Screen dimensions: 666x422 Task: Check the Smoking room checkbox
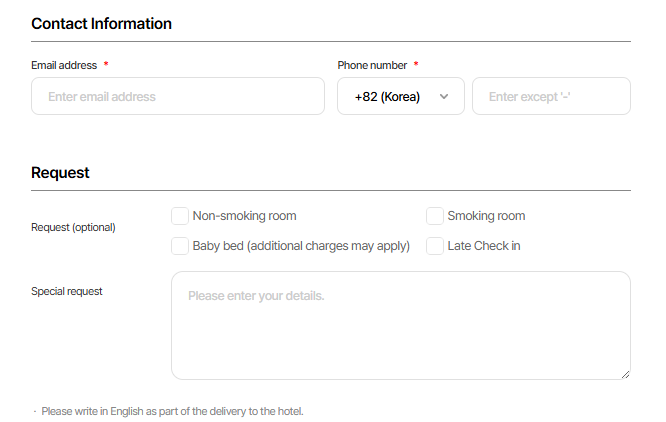[x=435, y=216]
